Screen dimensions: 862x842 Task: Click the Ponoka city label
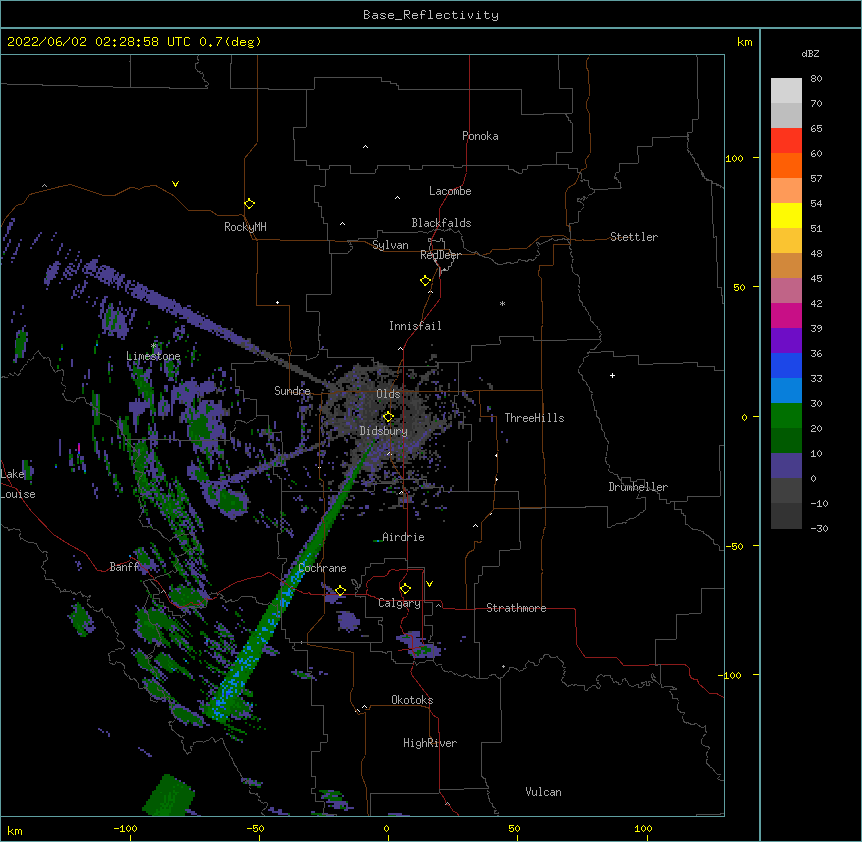point(480,136)
